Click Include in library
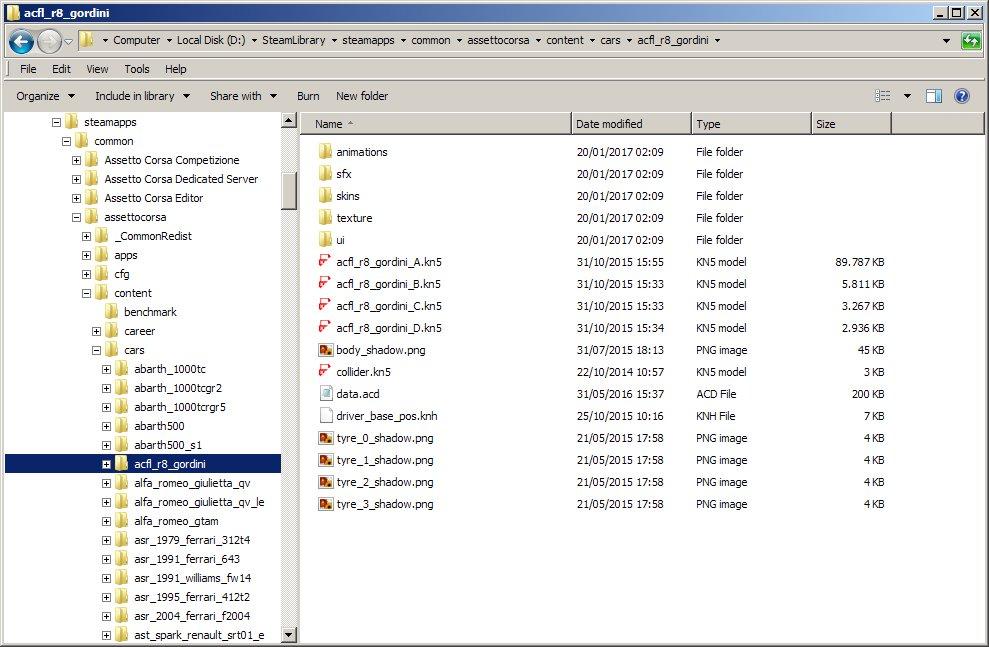Image resolution: width=989 pixels, height=647 pixels. [142, 96]
